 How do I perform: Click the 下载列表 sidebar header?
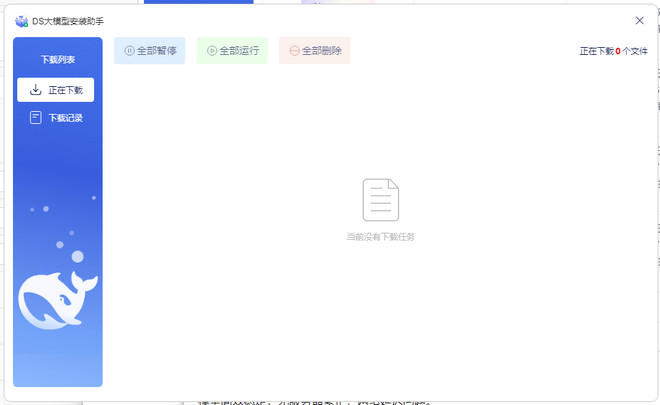57,60
